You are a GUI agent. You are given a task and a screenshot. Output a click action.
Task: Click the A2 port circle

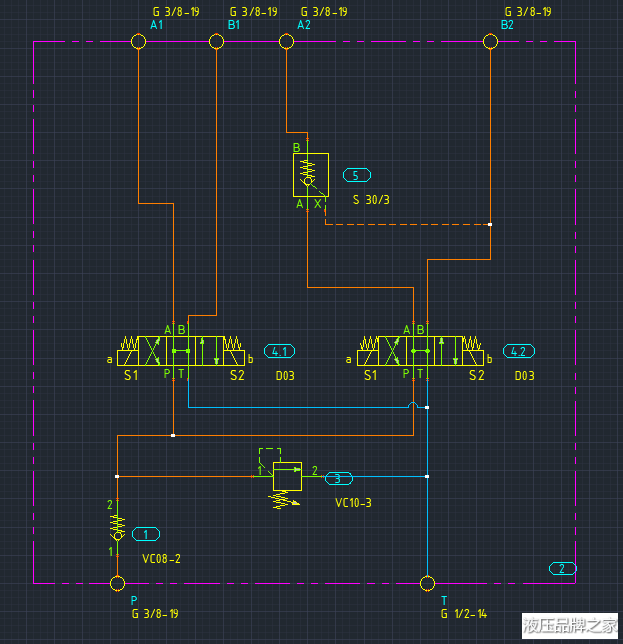pyautogui.click(x=287, y=41)
